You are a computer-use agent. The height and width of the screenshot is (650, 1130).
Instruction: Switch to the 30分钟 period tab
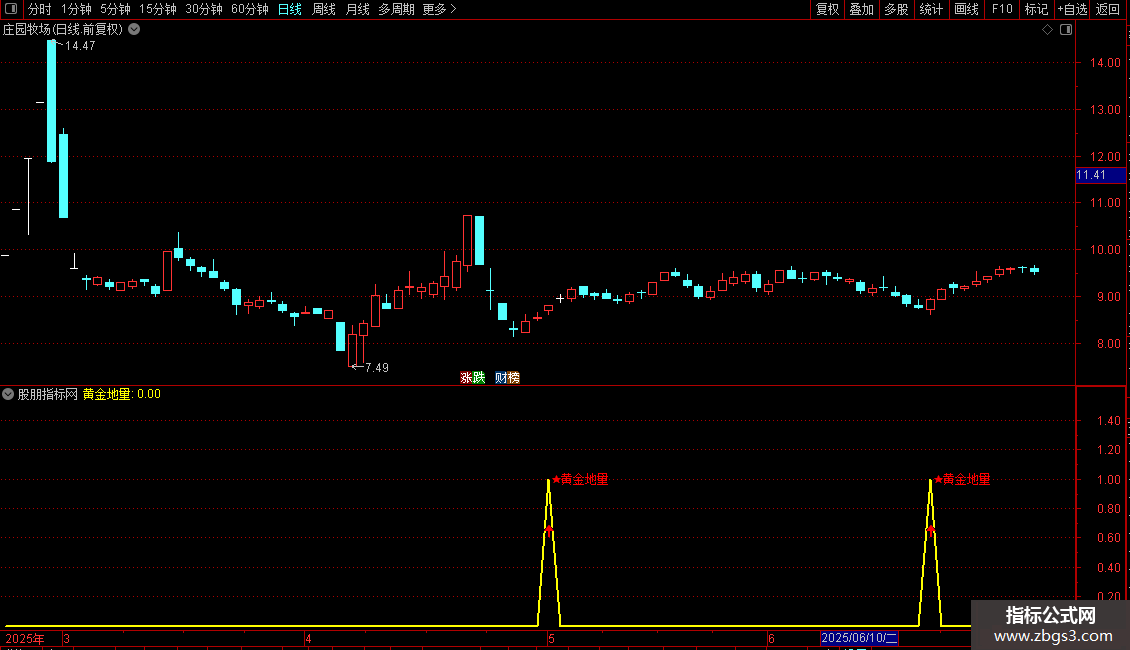[x=203, y=9]
